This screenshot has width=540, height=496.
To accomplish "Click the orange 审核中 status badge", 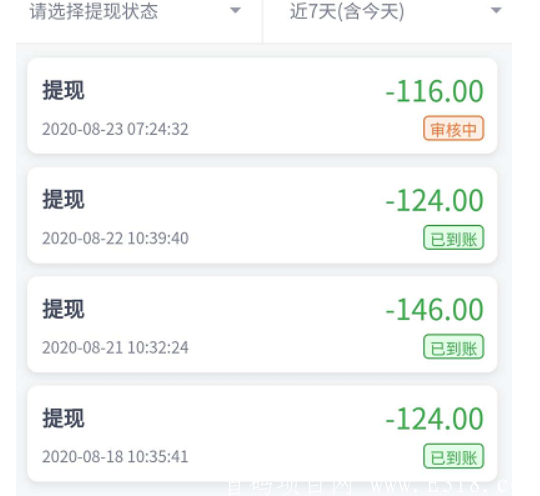I will [454, 128].
